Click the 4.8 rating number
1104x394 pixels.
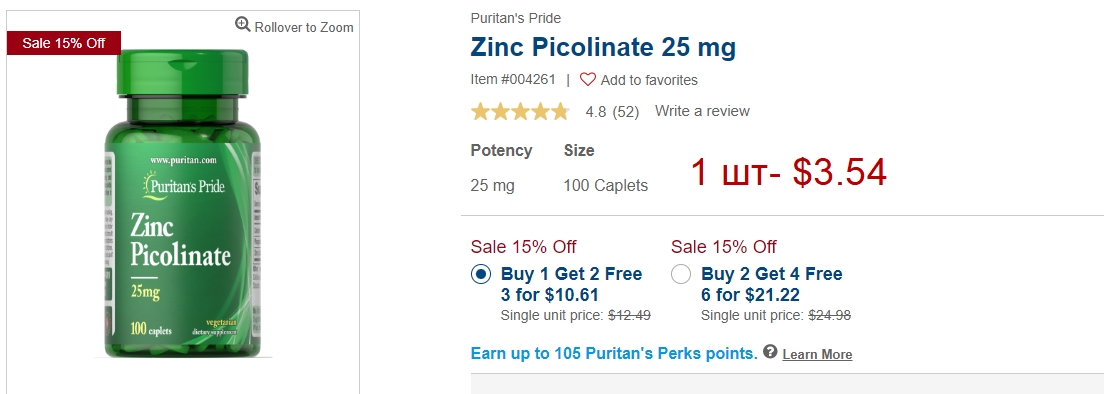pyautogui.click(x=596, y=112)
